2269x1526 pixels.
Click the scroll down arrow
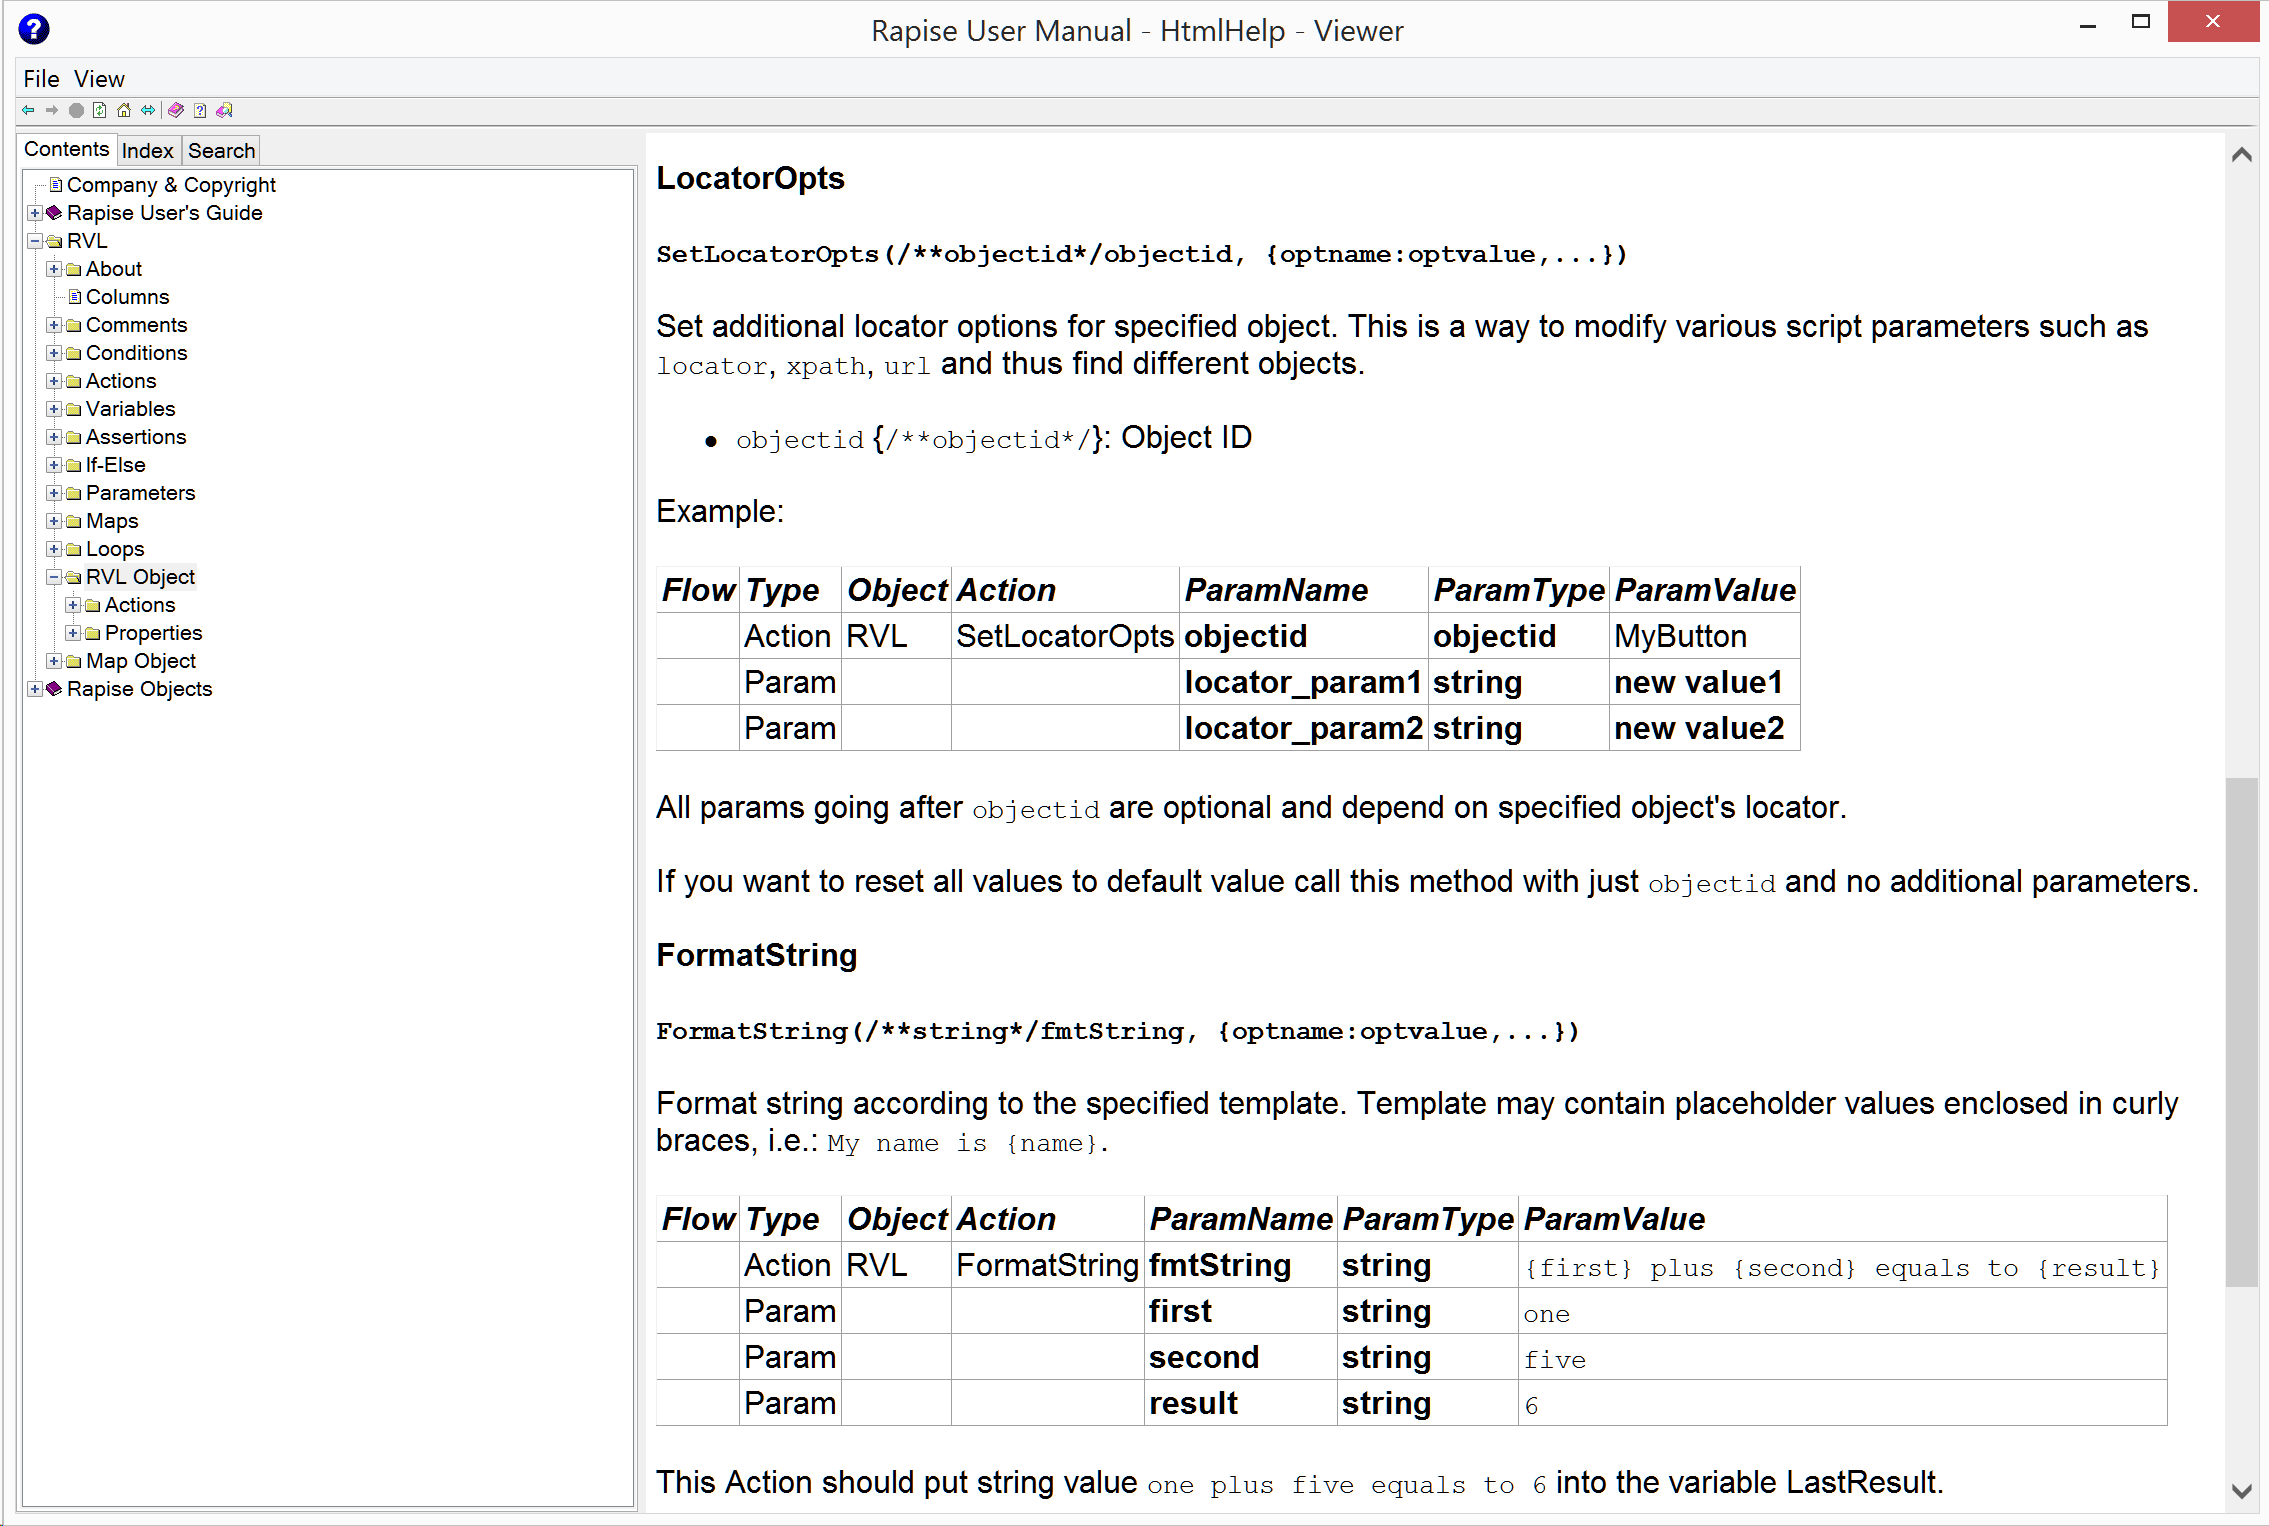click(2241, 1491)
